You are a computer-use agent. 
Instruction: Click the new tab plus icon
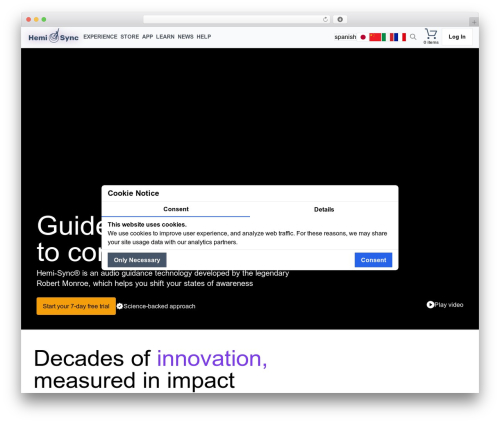coord(474,22)
